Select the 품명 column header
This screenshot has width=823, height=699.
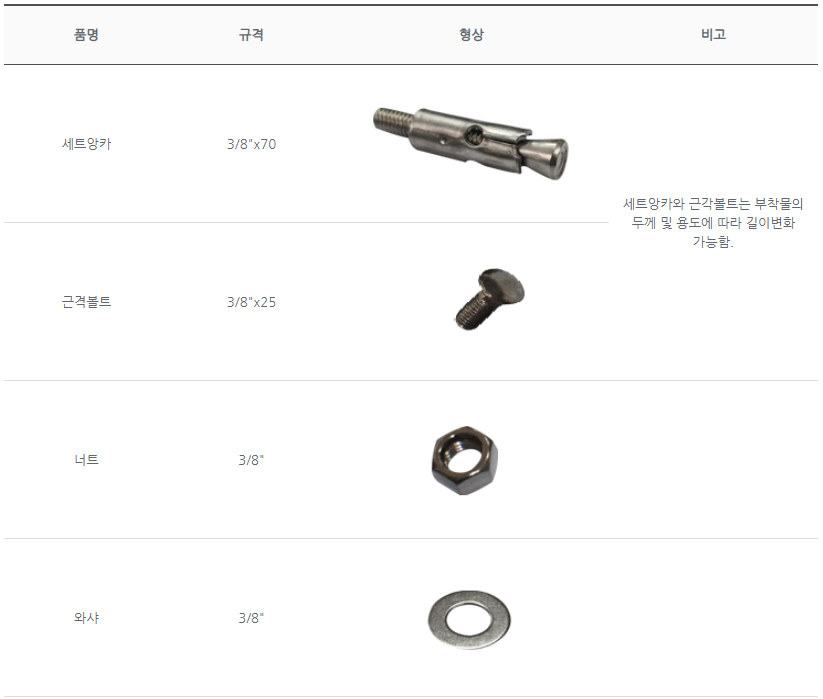[86, 35]
